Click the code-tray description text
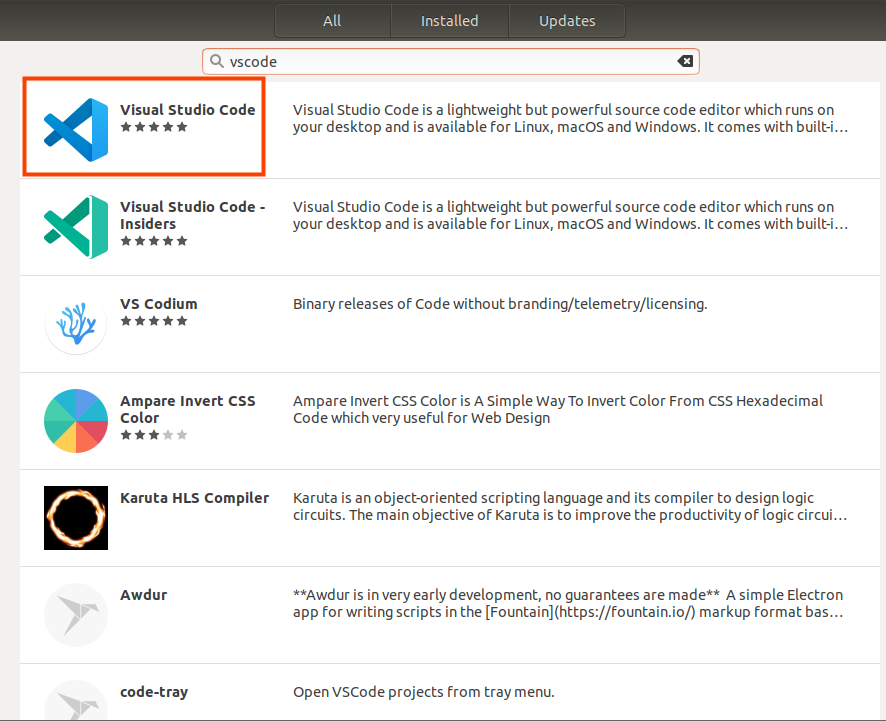The image size is (886, 722). [x=423, y=692]
